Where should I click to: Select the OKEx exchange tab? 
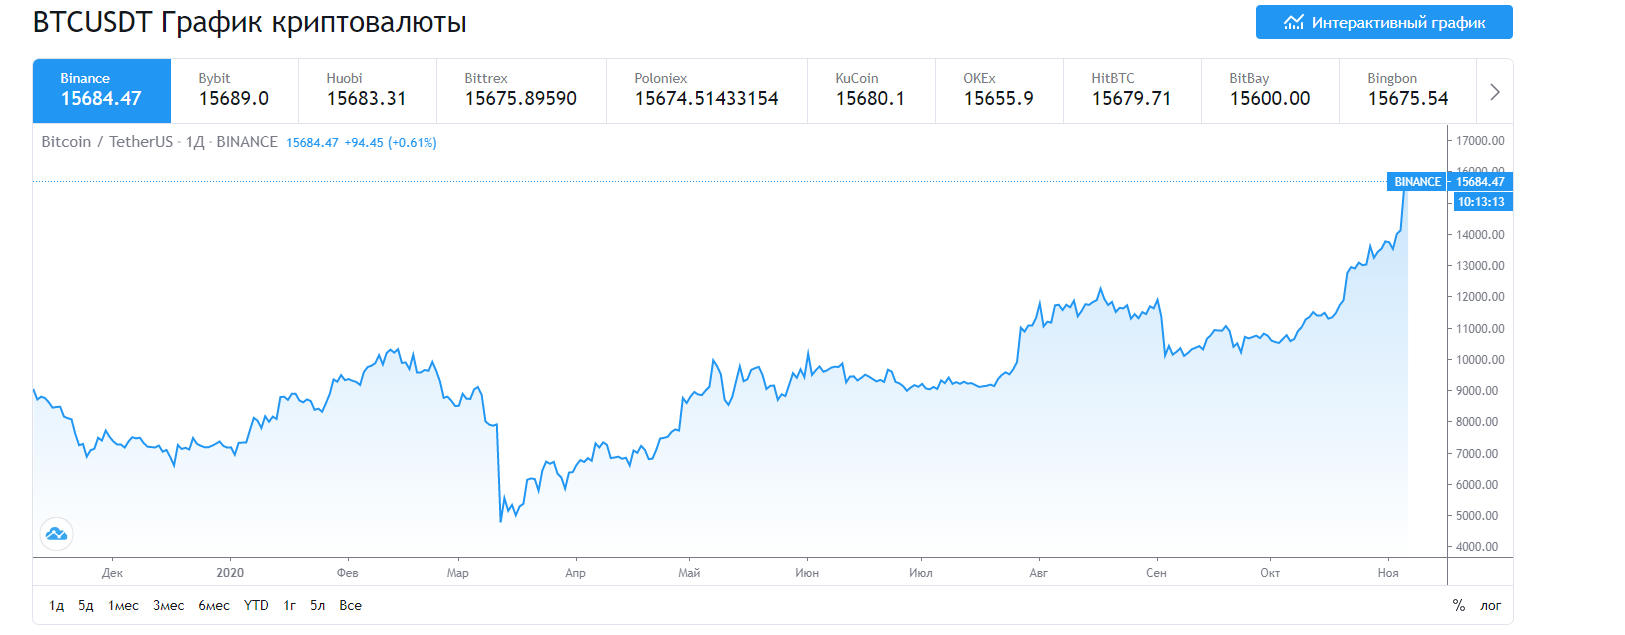coord(999,90)
